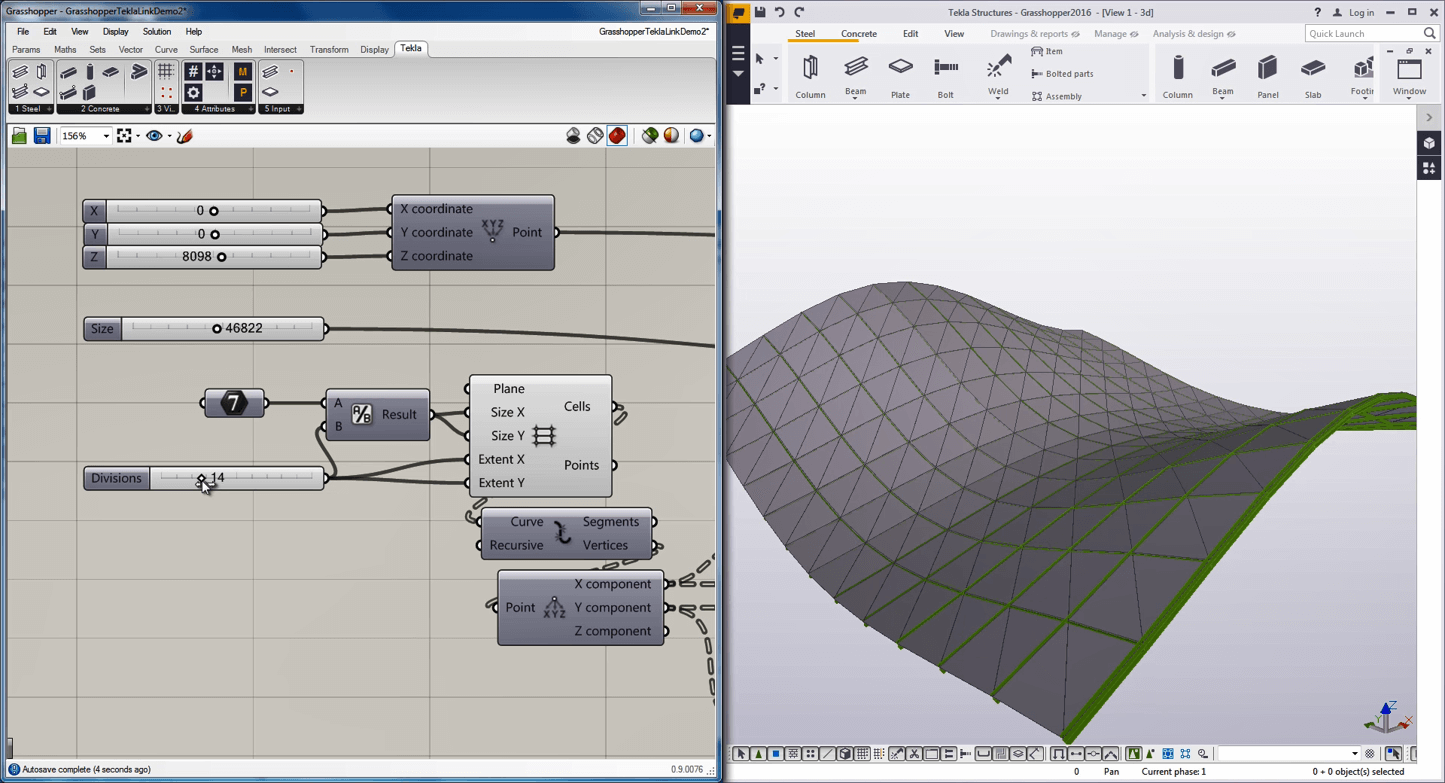This screenshot has width=1445, height=783.
Task: Expand the Weld tool dropdown
Action: pyautogui.click(x=997, y=100)
